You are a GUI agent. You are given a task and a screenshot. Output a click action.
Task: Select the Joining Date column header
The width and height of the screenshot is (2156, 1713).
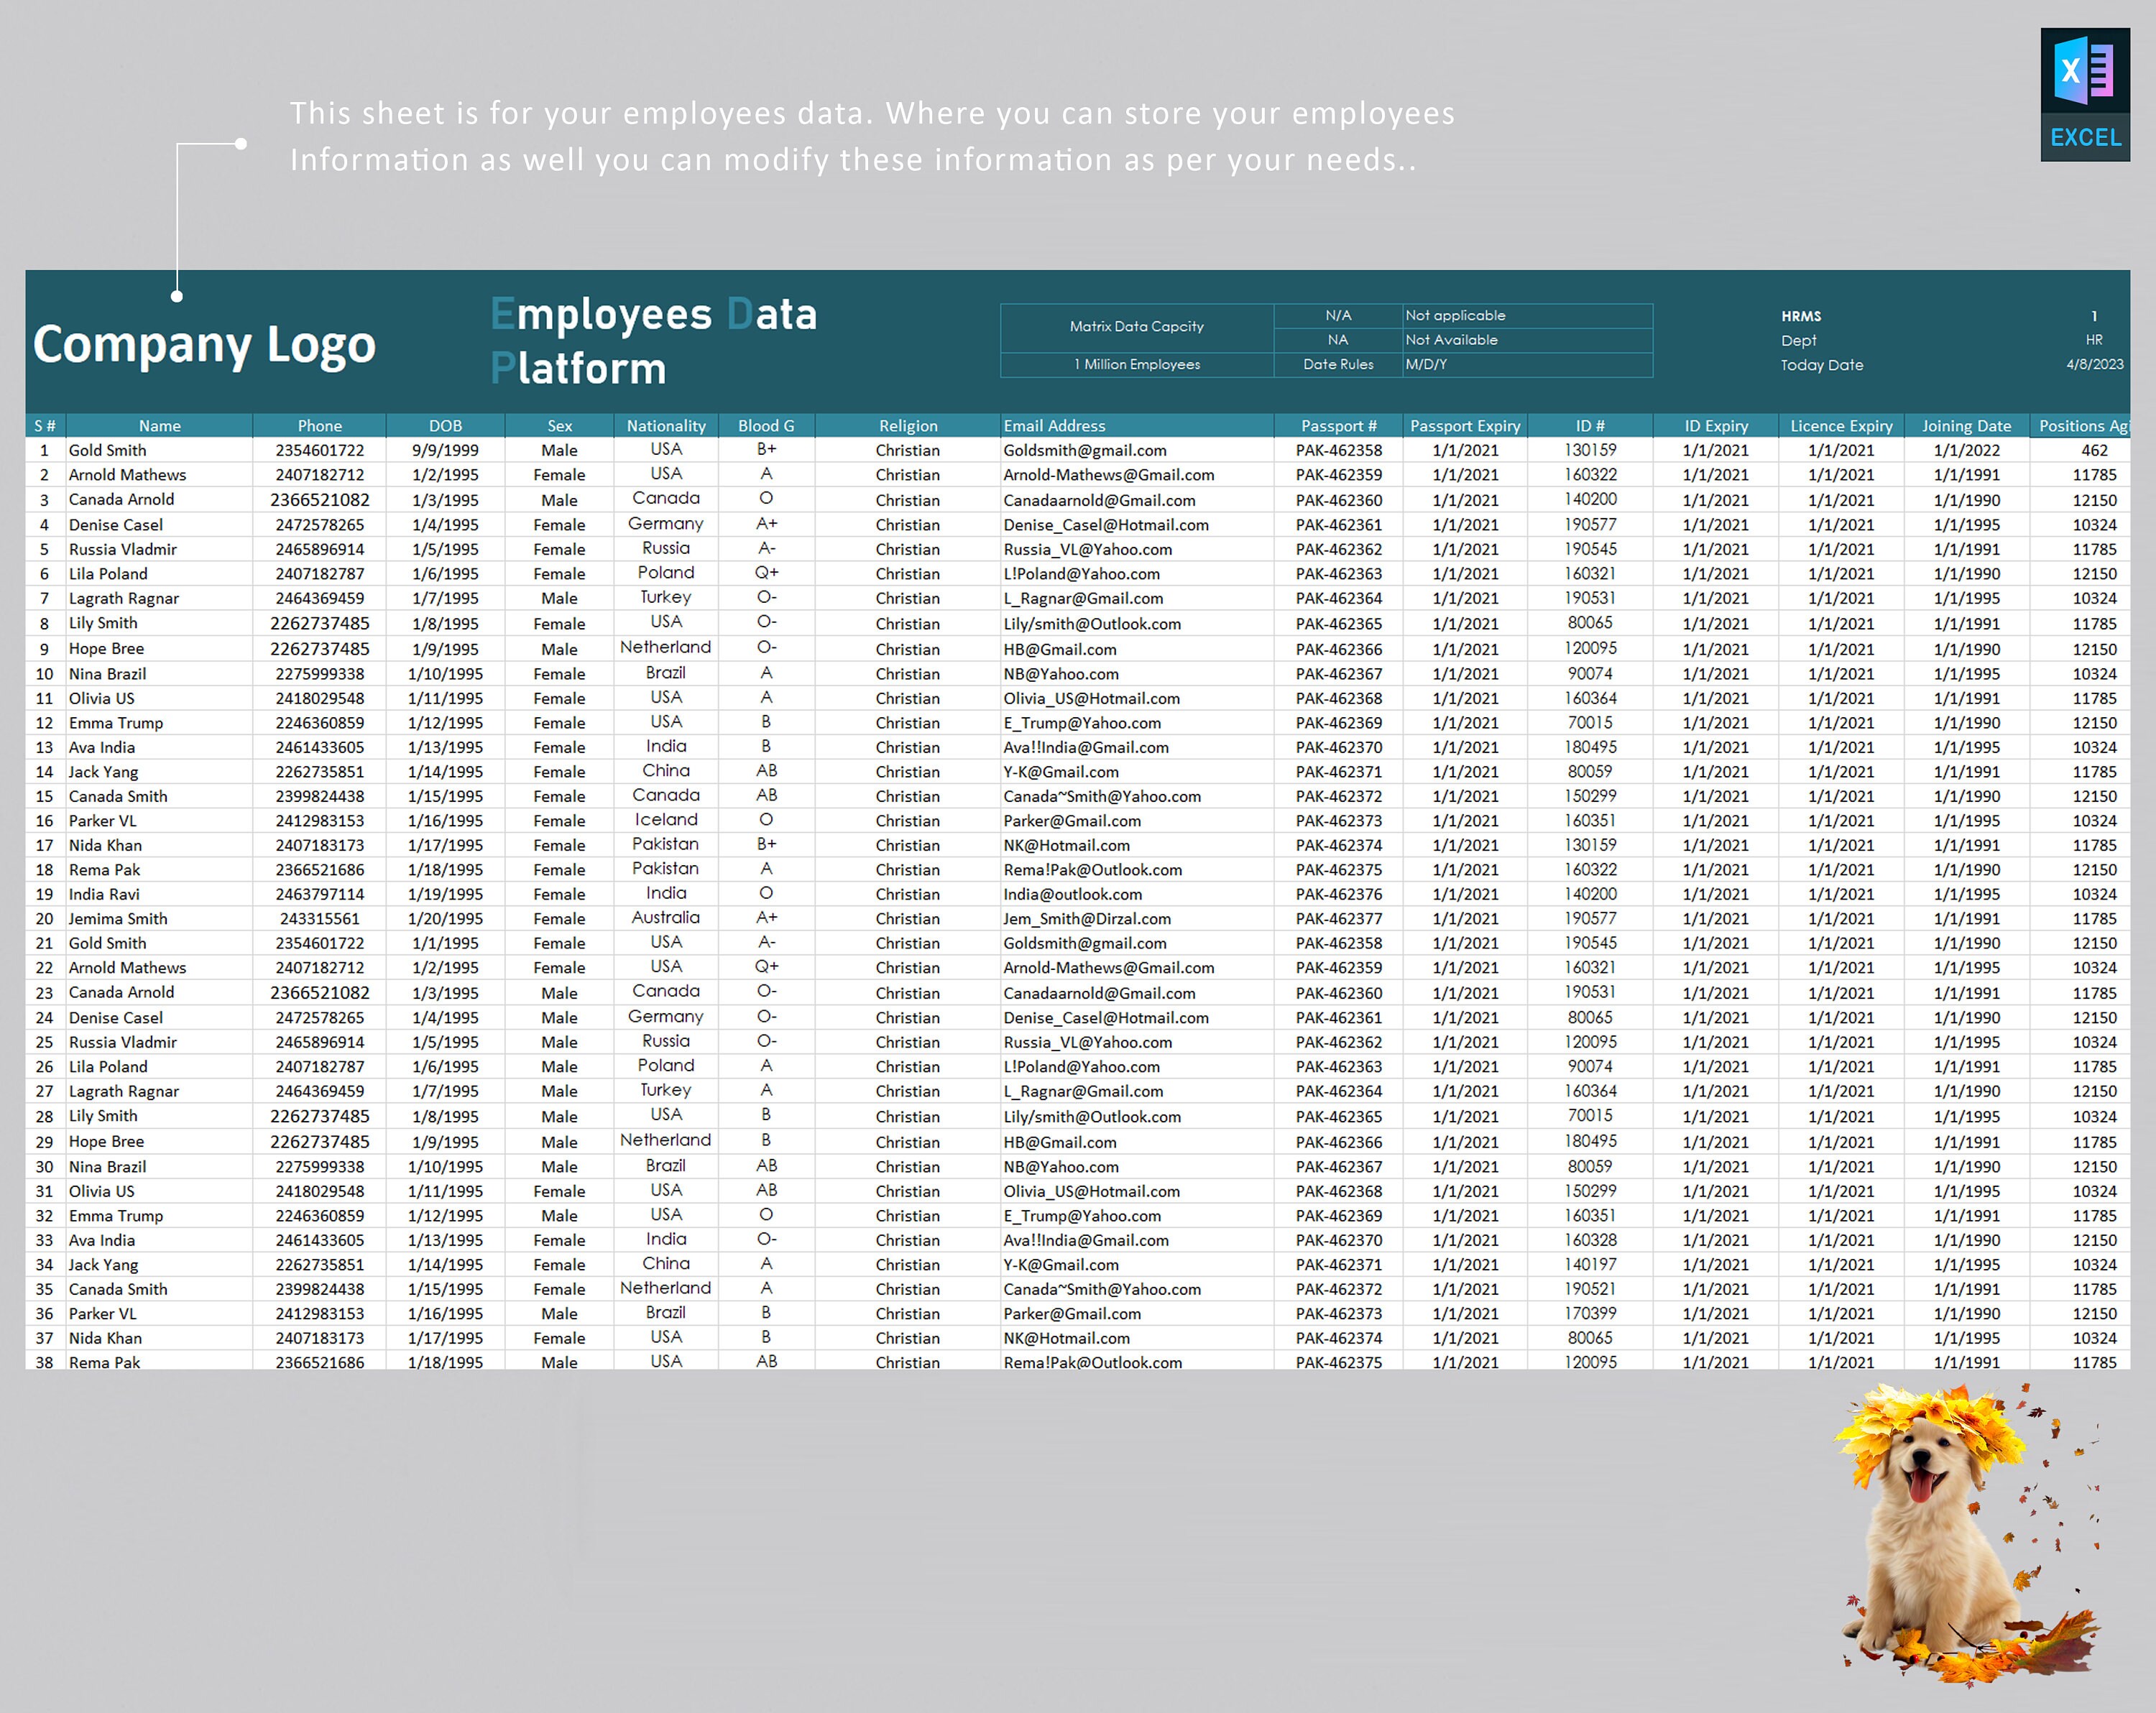tap(1966, 425)
